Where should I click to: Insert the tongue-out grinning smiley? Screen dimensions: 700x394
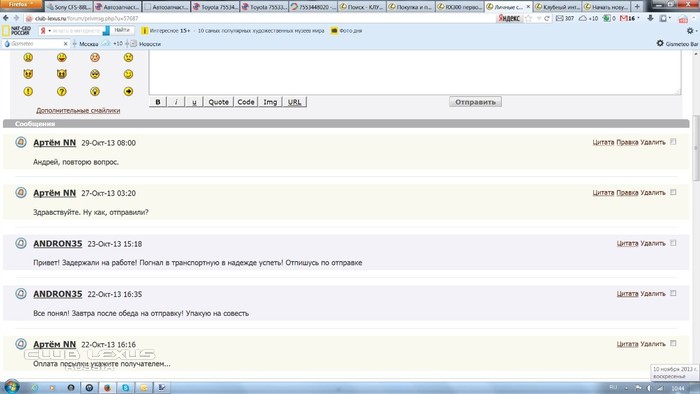(62, 57)
